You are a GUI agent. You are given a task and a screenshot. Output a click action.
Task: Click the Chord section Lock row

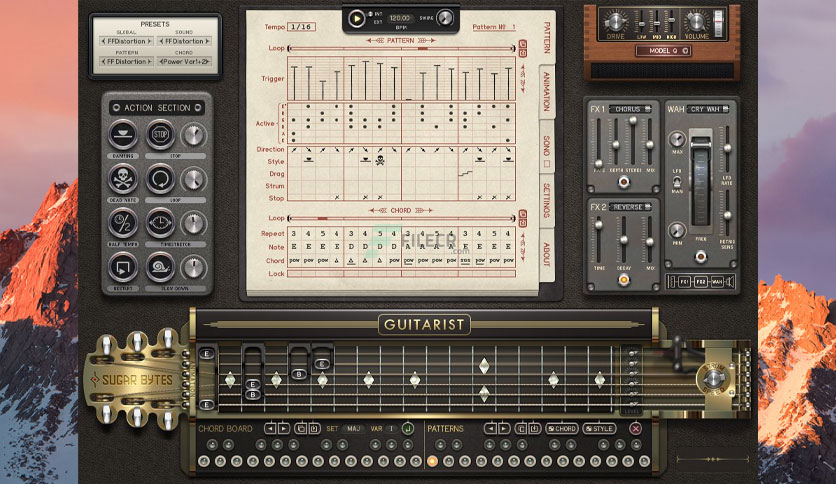[401, 273]
